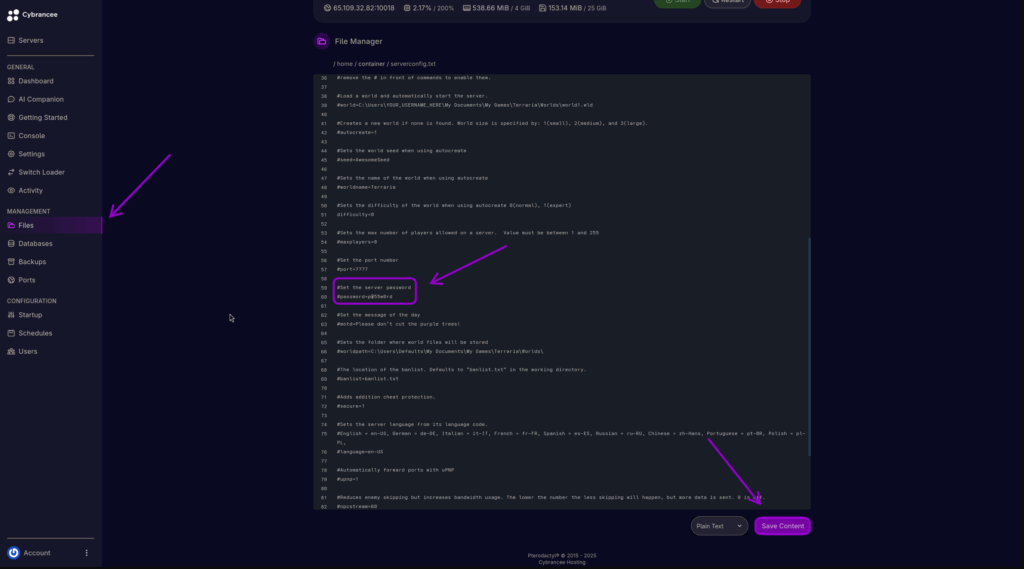View the Activity log
This screenshot has height=569, width=1024.
tap(25, 191)
